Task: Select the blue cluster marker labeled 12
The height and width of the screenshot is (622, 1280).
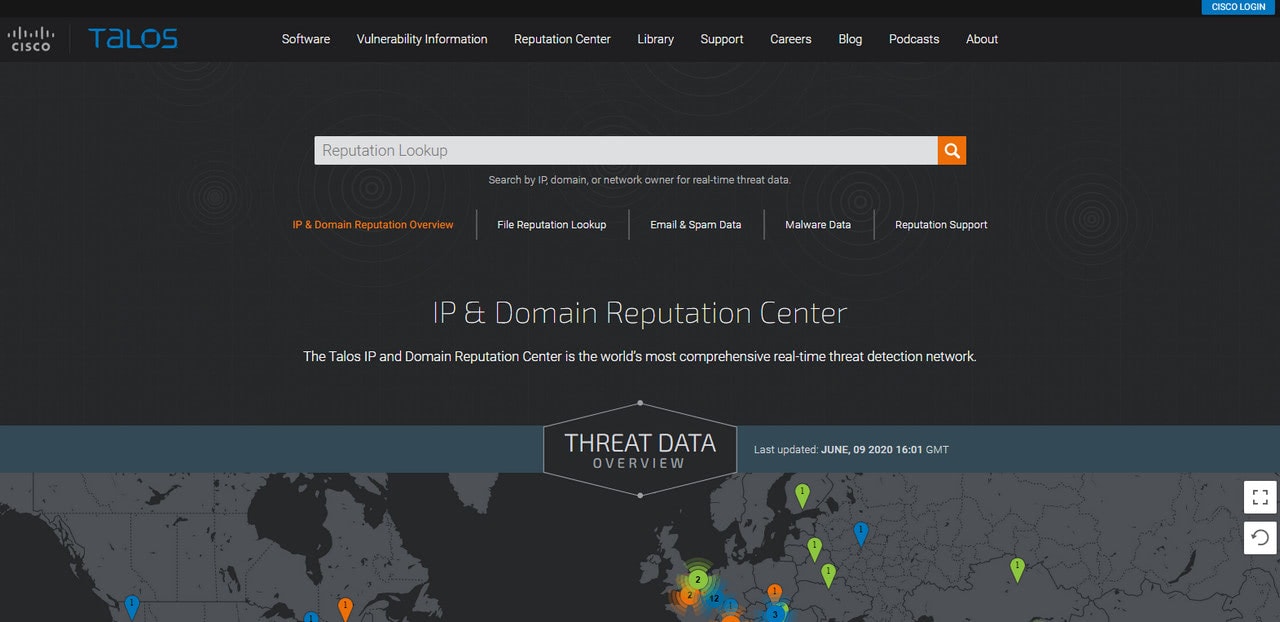Action: [x=714, y=598]
